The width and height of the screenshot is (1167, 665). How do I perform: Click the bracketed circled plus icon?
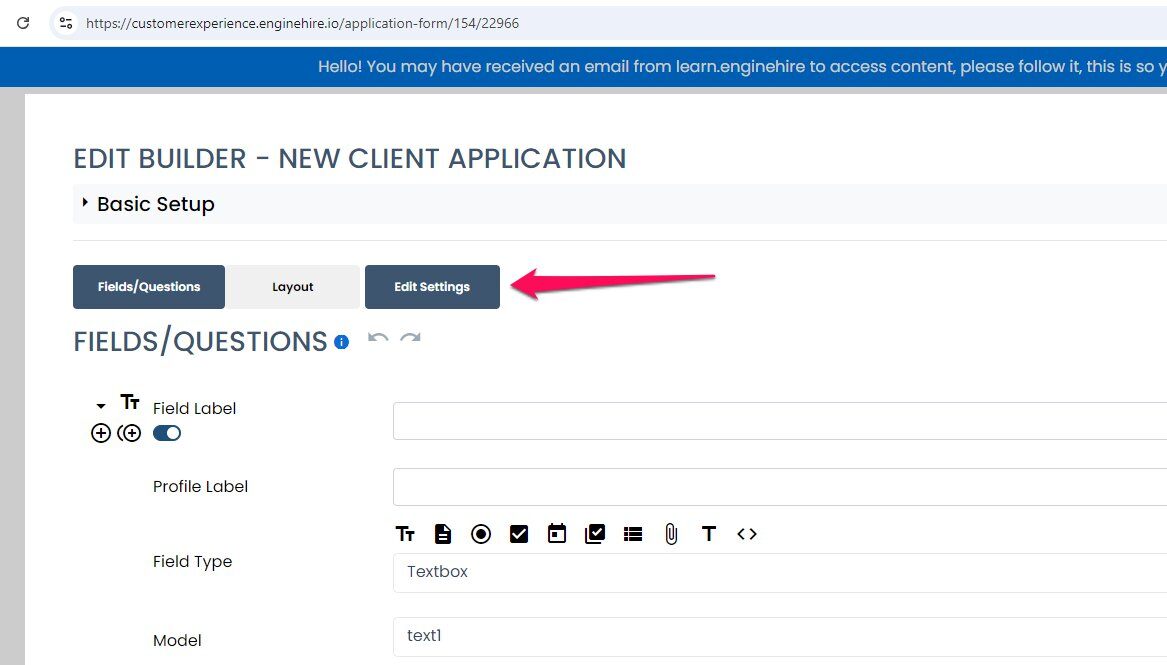130,433
